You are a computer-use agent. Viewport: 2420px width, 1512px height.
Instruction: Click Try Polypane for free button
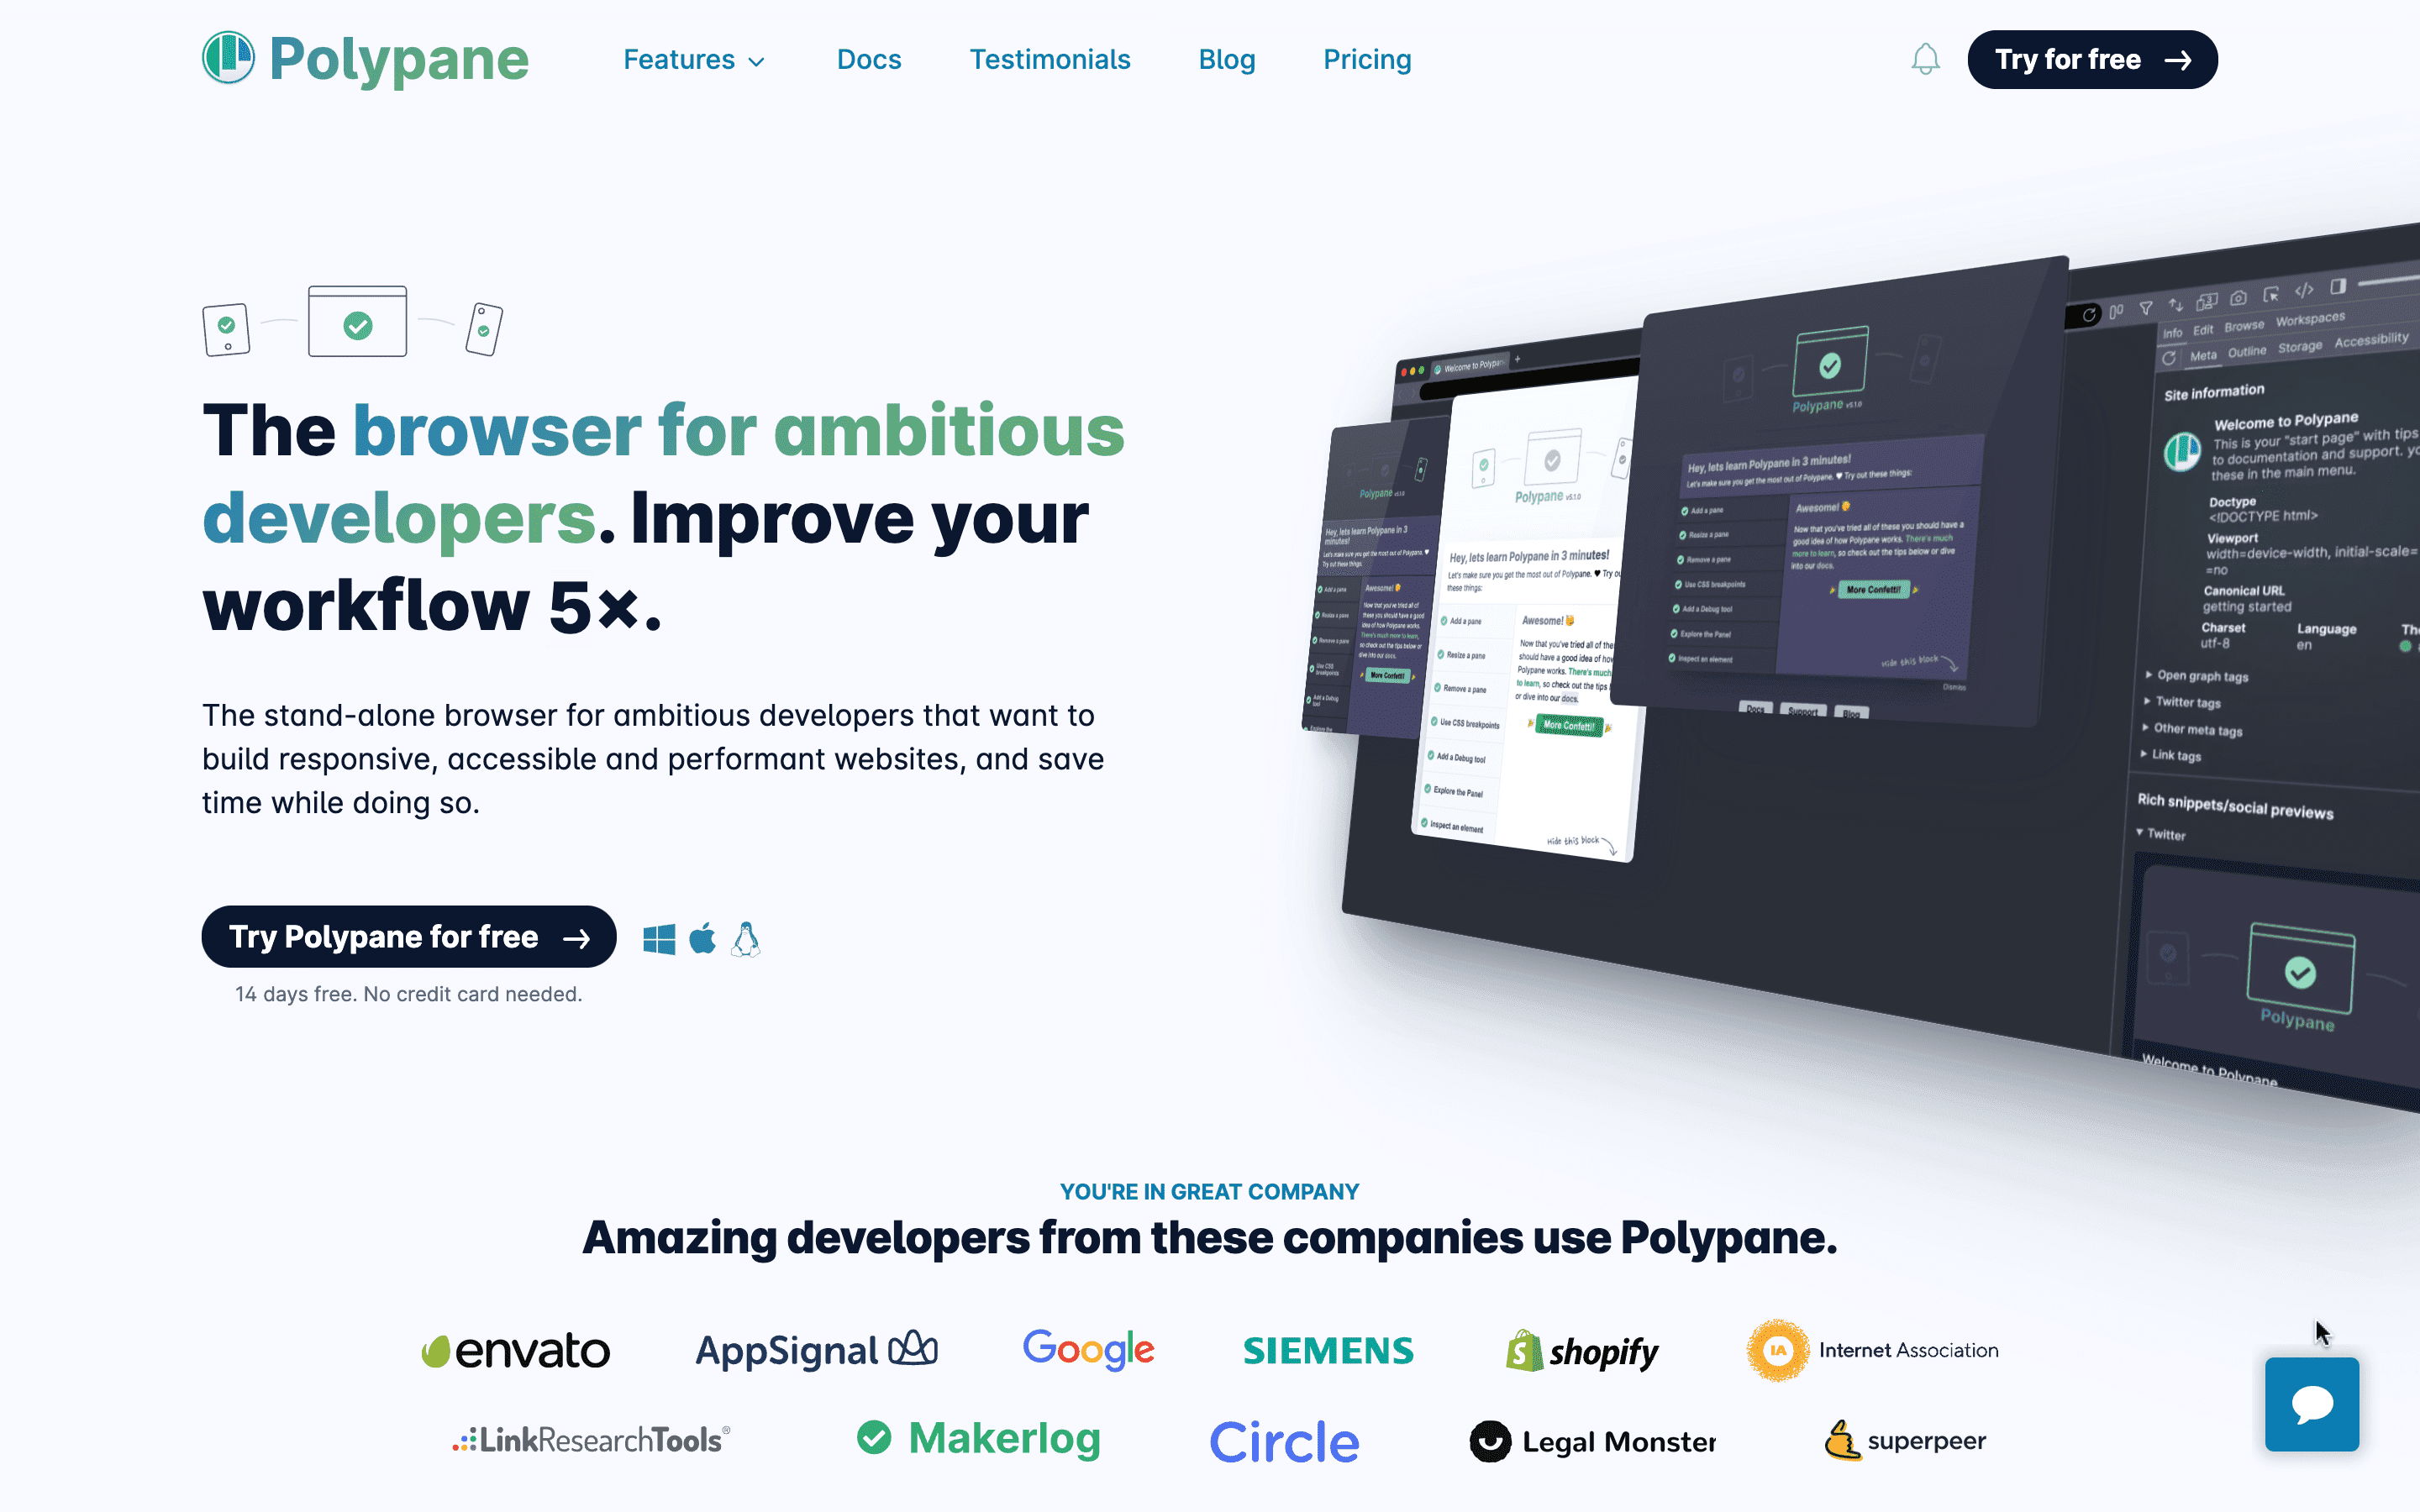408,937
